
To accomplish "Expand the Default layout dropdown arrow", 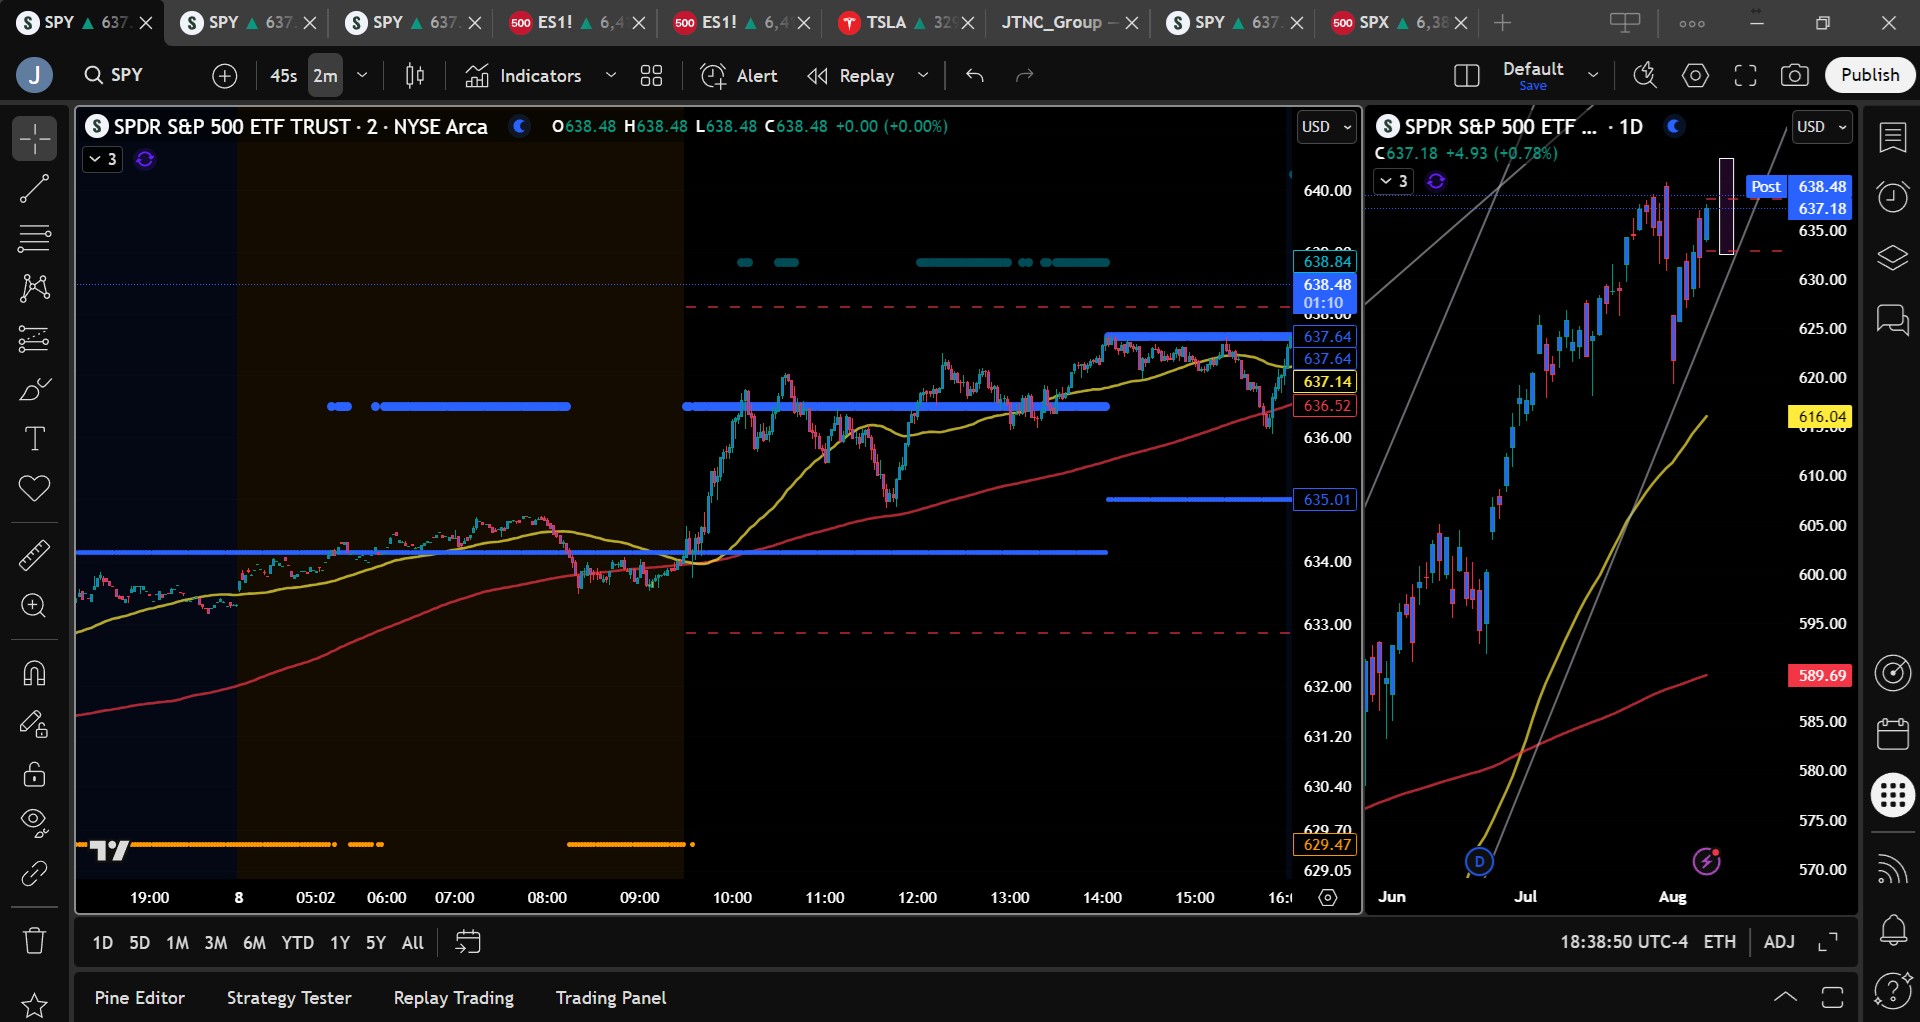I will [x=1593, y=75].
